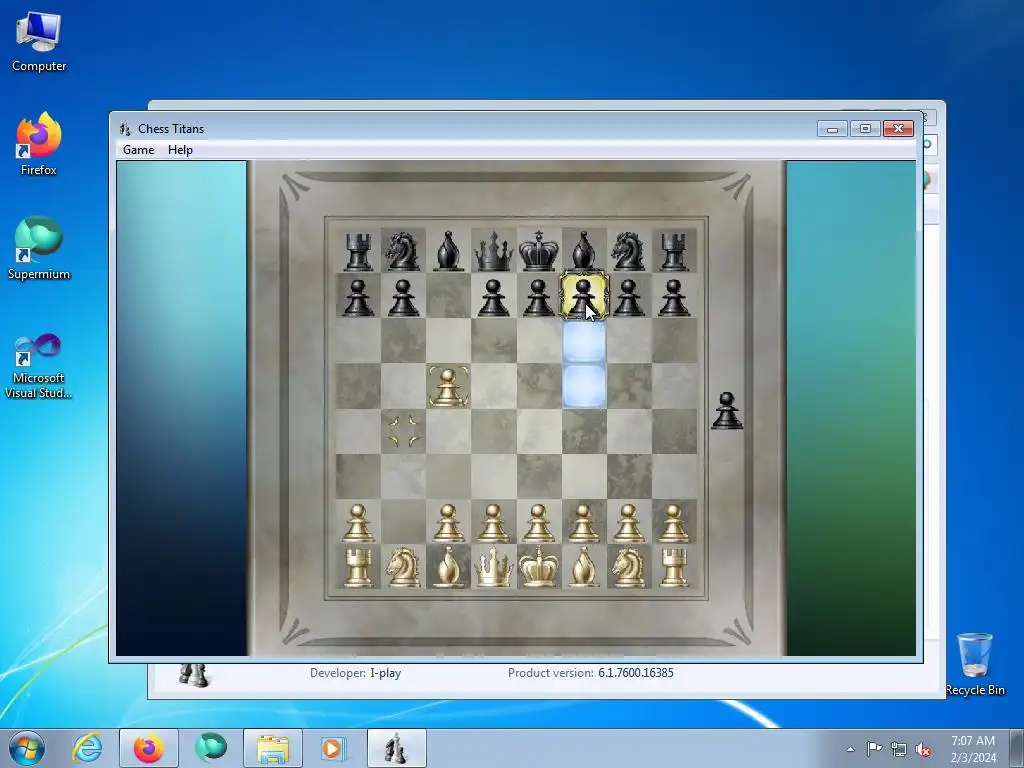Open Supermium from the taskbar
The height and width of the screenshot is (768, 1024).
tap(210, 748)
